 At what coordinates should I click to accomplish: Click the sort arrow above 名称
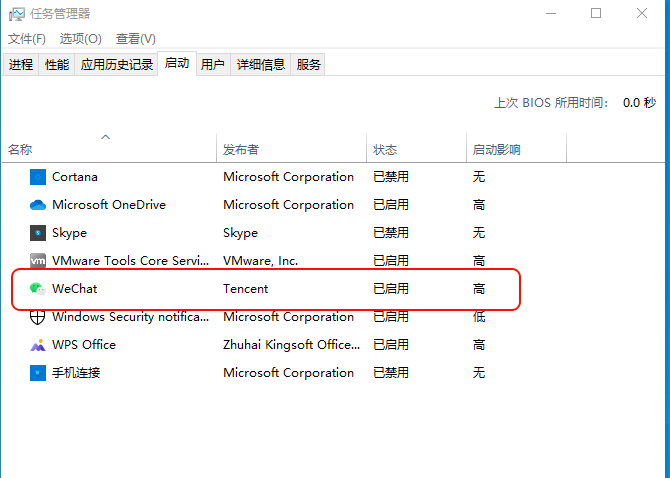coord(106,137)
